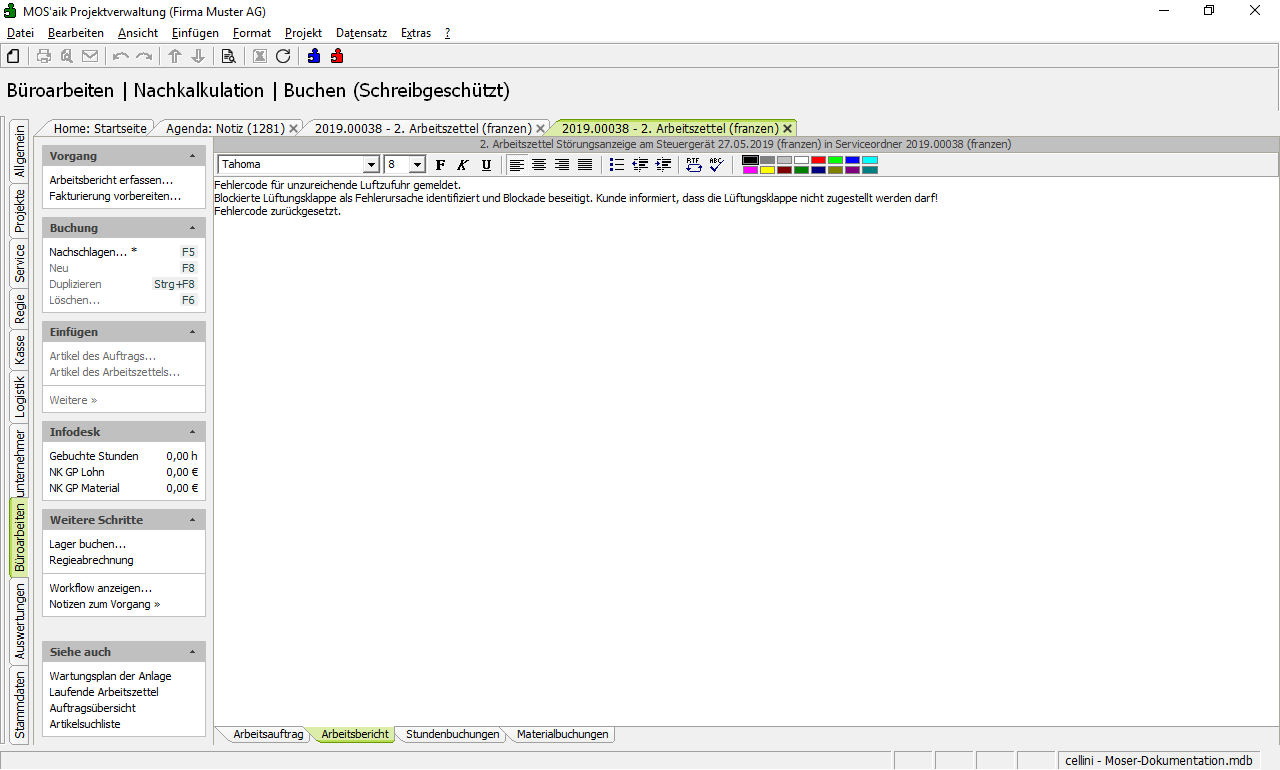1280x770 pixels.
Task: Click 'Arbeitsbericht erfassen…' link
Action: coord(111,180)
